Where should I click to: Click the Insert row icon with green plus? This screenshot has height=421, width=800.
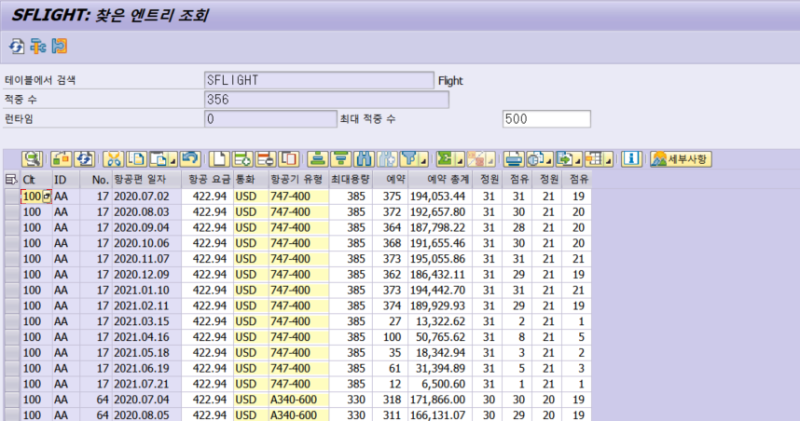(x=242, y=159)
